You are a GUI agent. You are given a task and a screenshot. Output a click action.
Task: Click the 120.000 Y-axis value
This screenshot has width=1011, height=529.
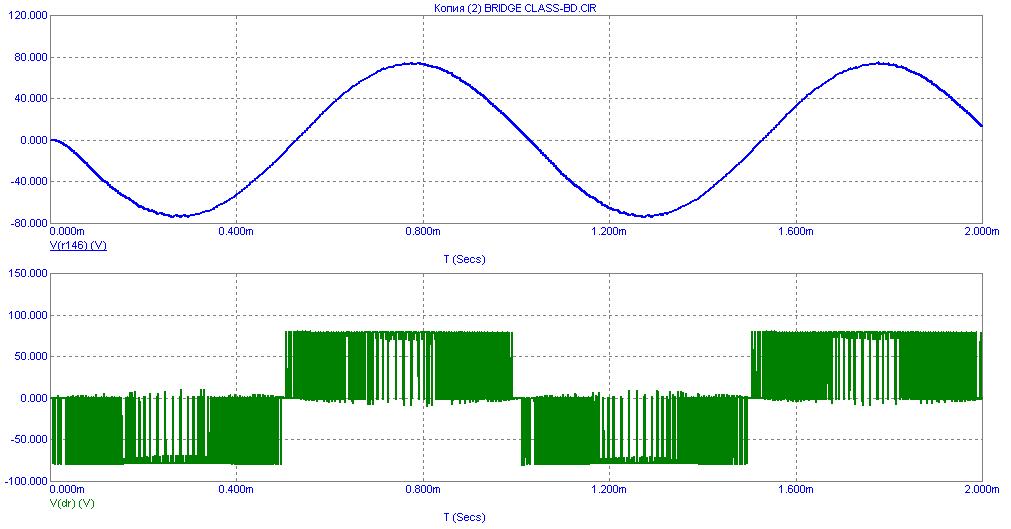pos(28,15)
